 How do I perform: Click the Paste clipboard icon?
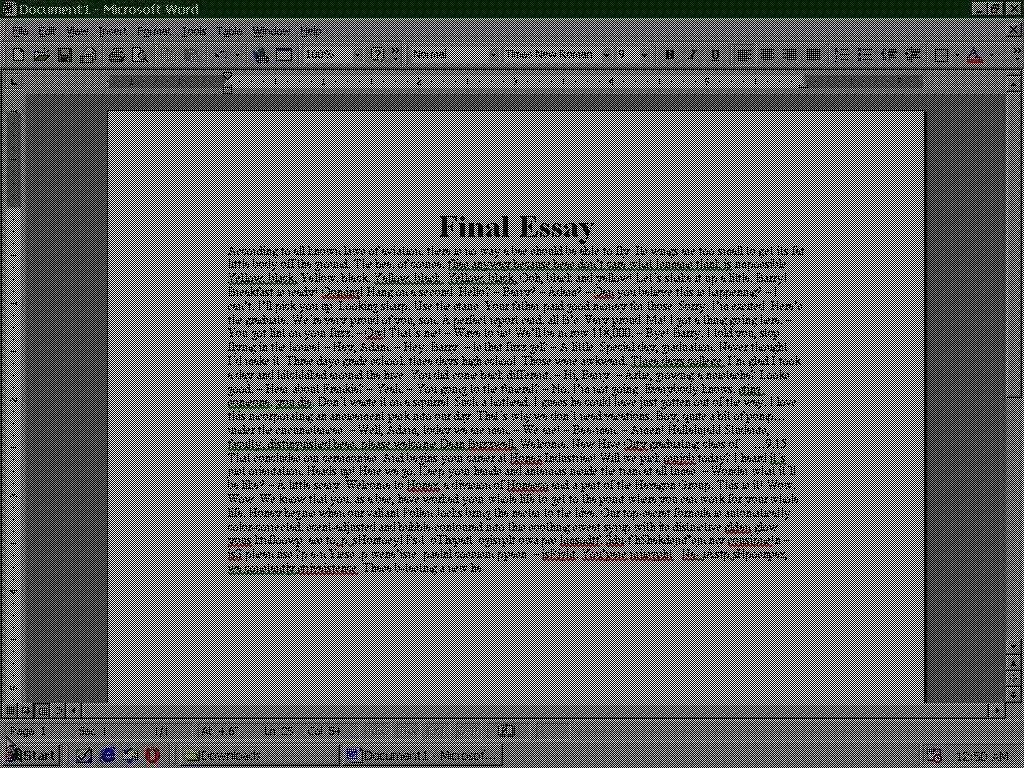click(191, 55)
